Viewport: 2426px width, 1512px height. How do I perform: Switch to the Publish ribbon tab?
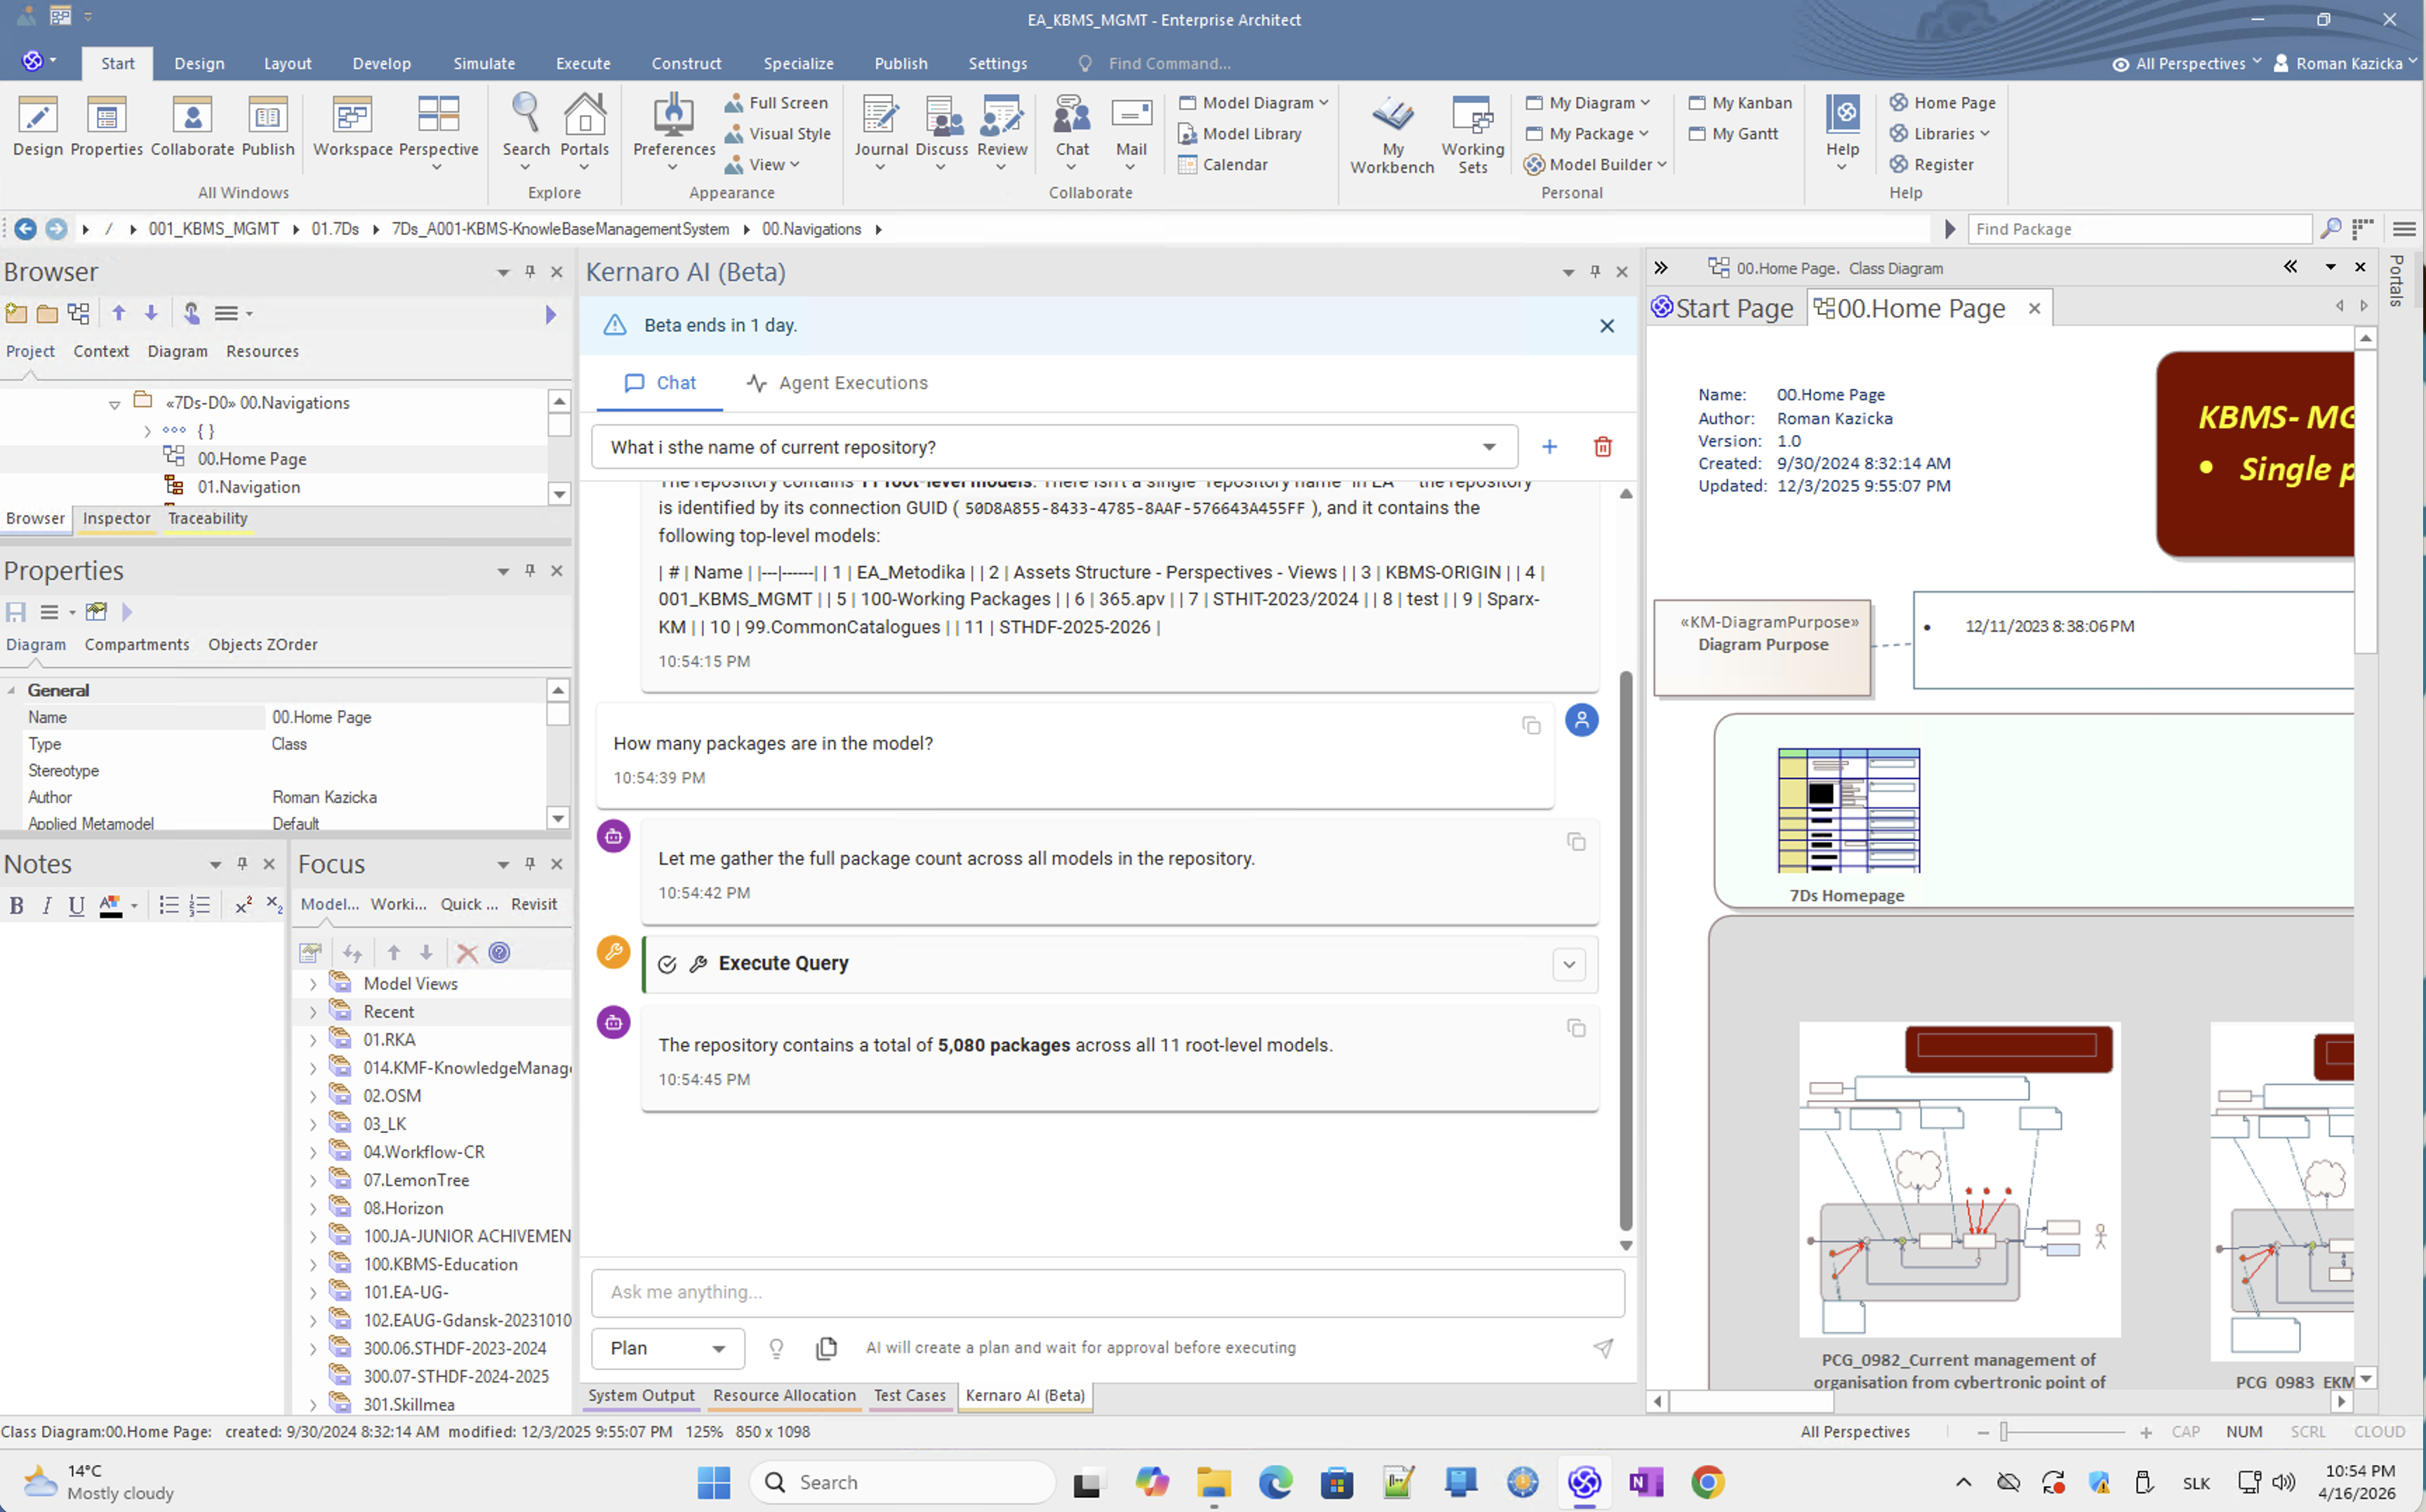pyautogui.click(x=900, y=63)
